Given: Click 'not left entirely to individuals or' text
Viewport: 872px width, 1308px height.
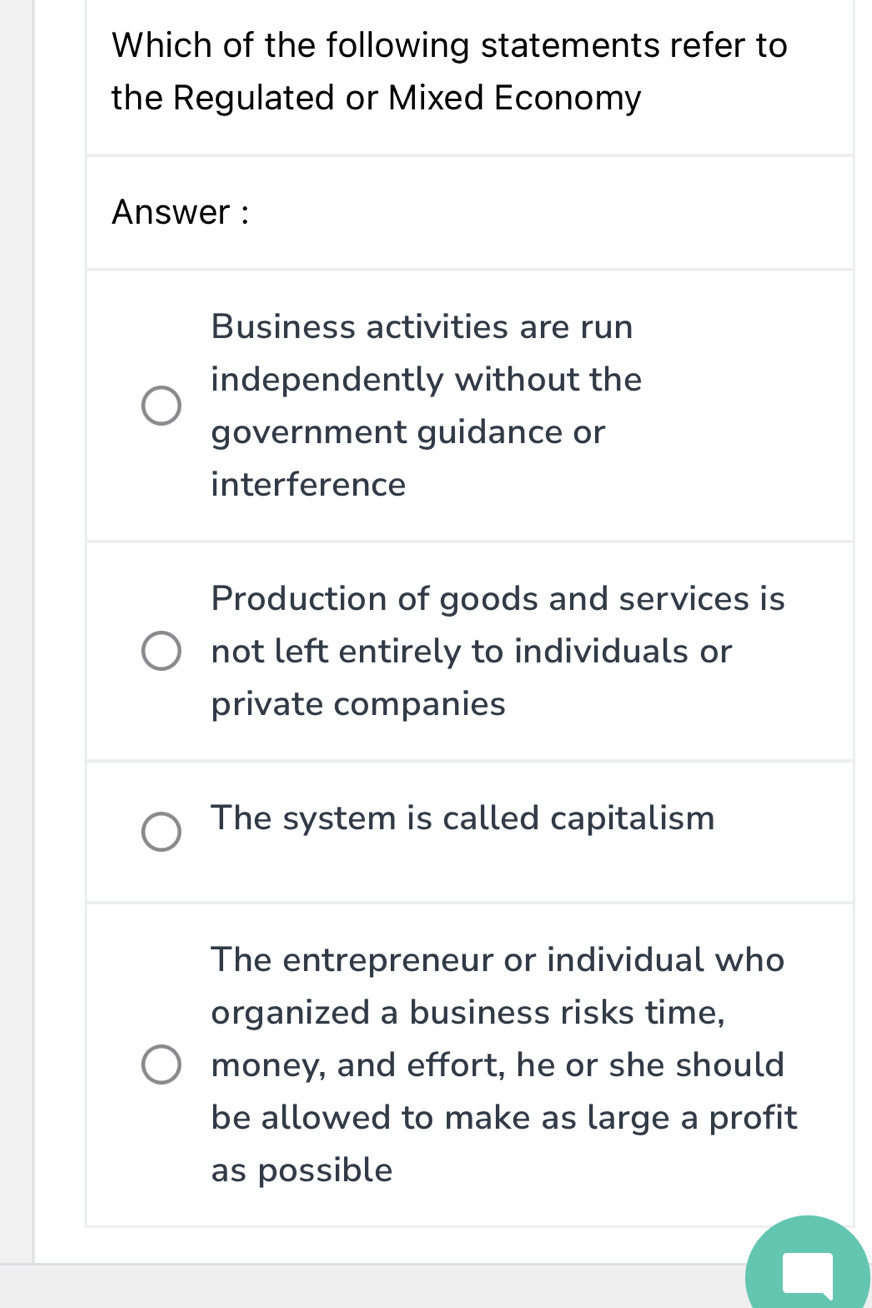Looking at the screenshot, I should point(472,651).
